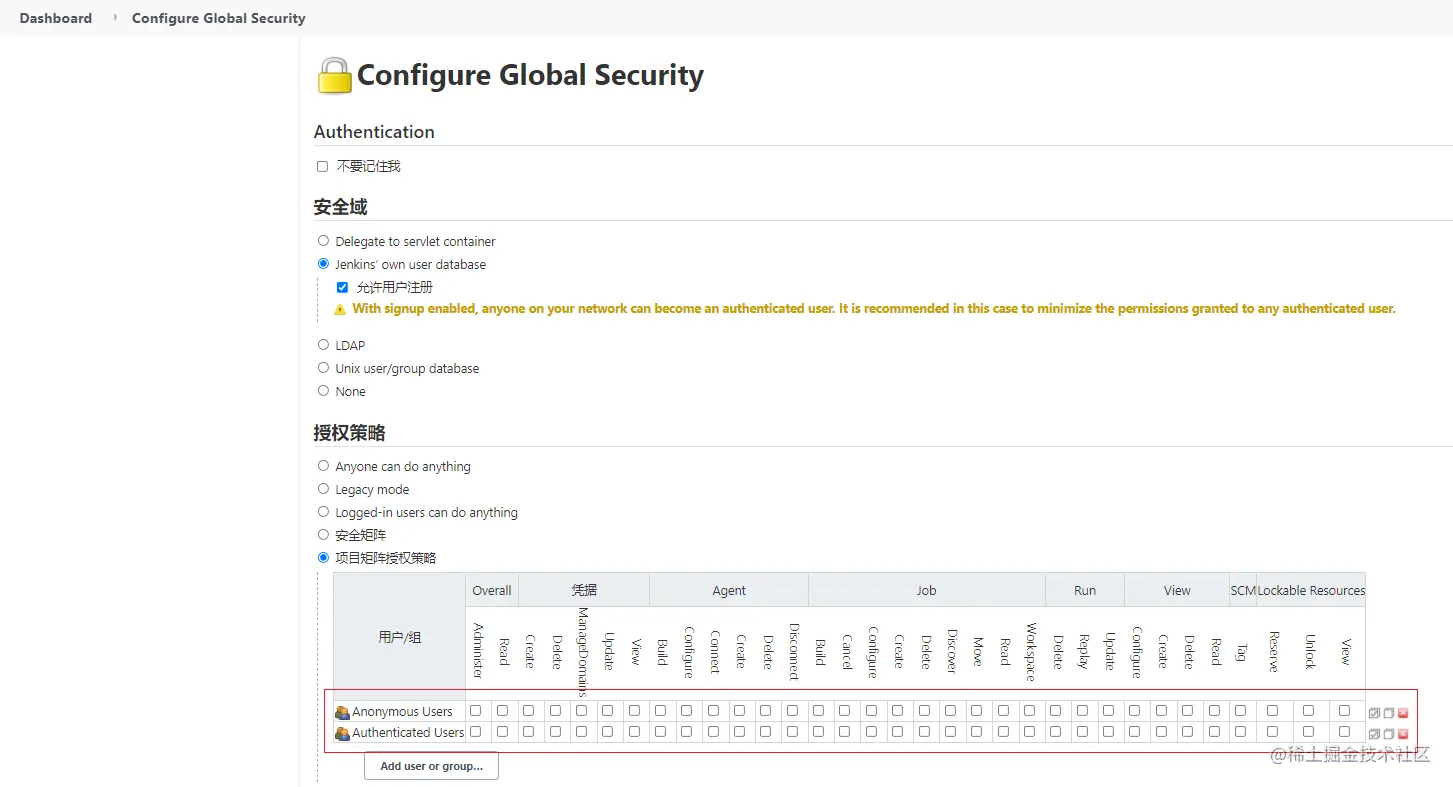Click the yellow padlock icon beside the title

pos(334,76)
